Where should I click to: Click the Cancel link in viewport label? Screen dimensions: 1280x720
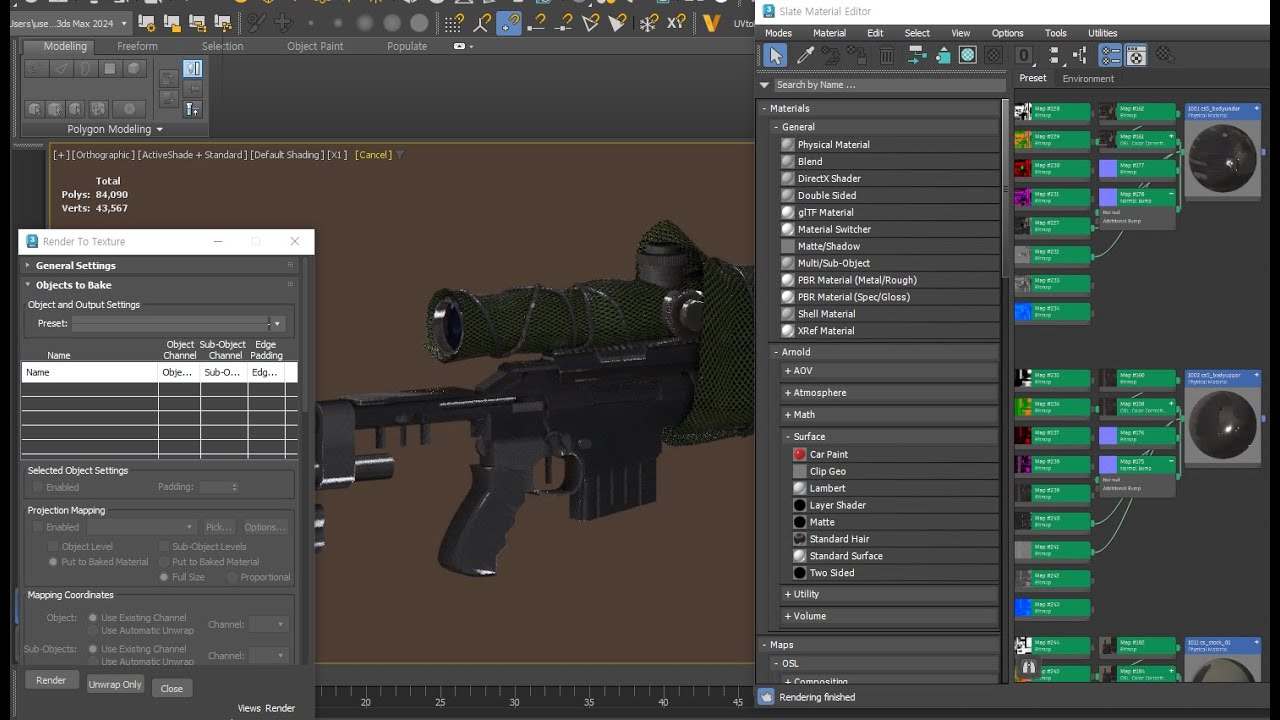click(x=373, y=155)
